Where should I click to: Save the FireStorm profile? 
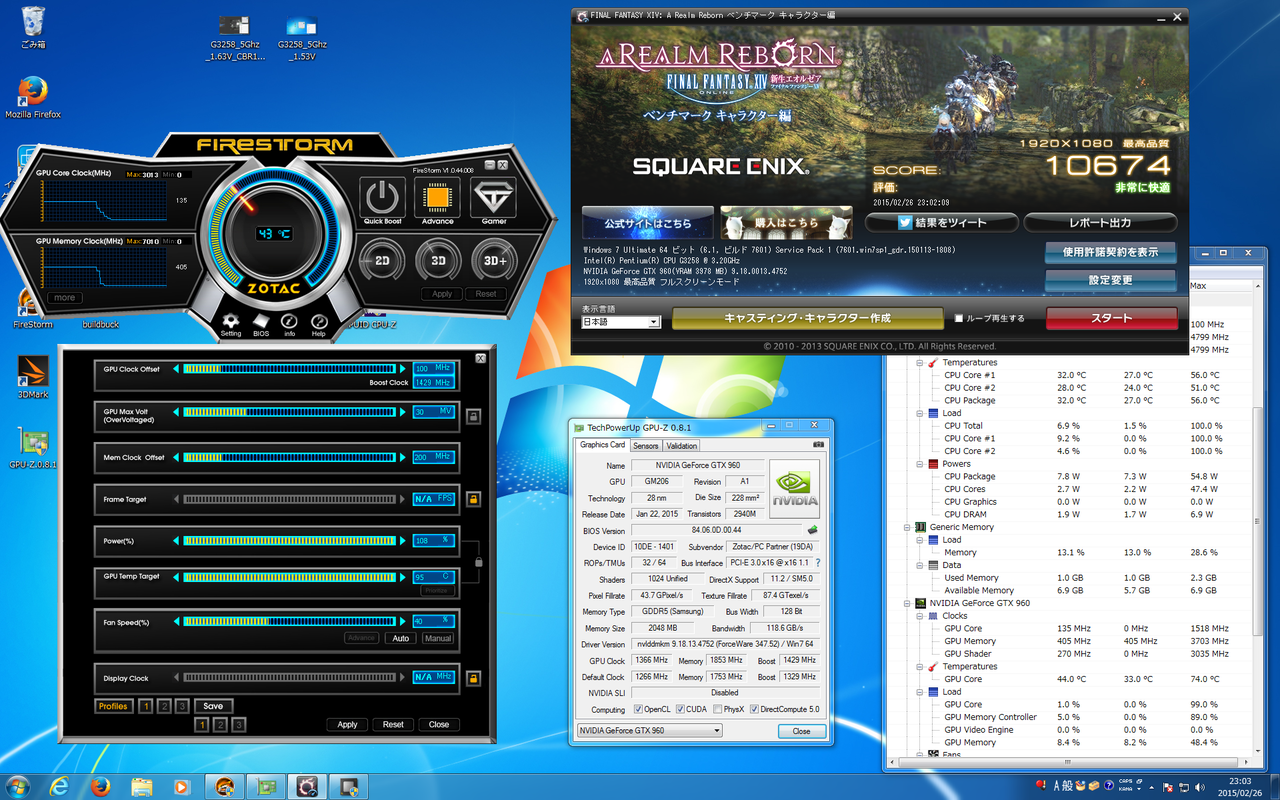213,706
